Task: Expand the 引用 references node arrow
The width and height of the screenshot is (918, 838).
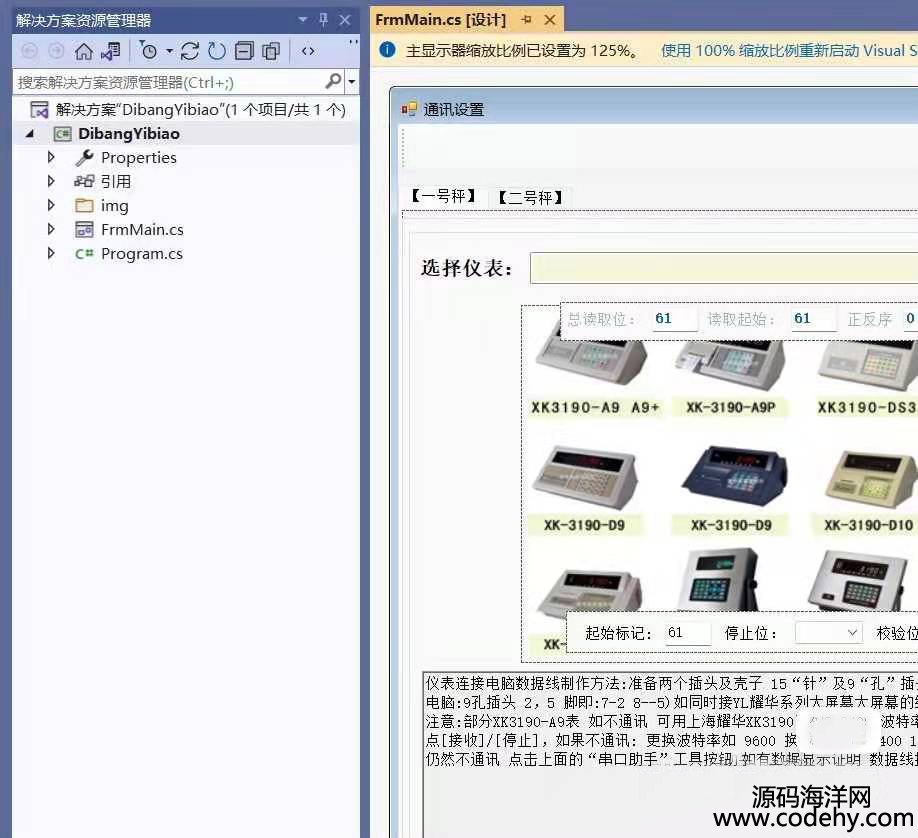Action: tap(51, 182)
